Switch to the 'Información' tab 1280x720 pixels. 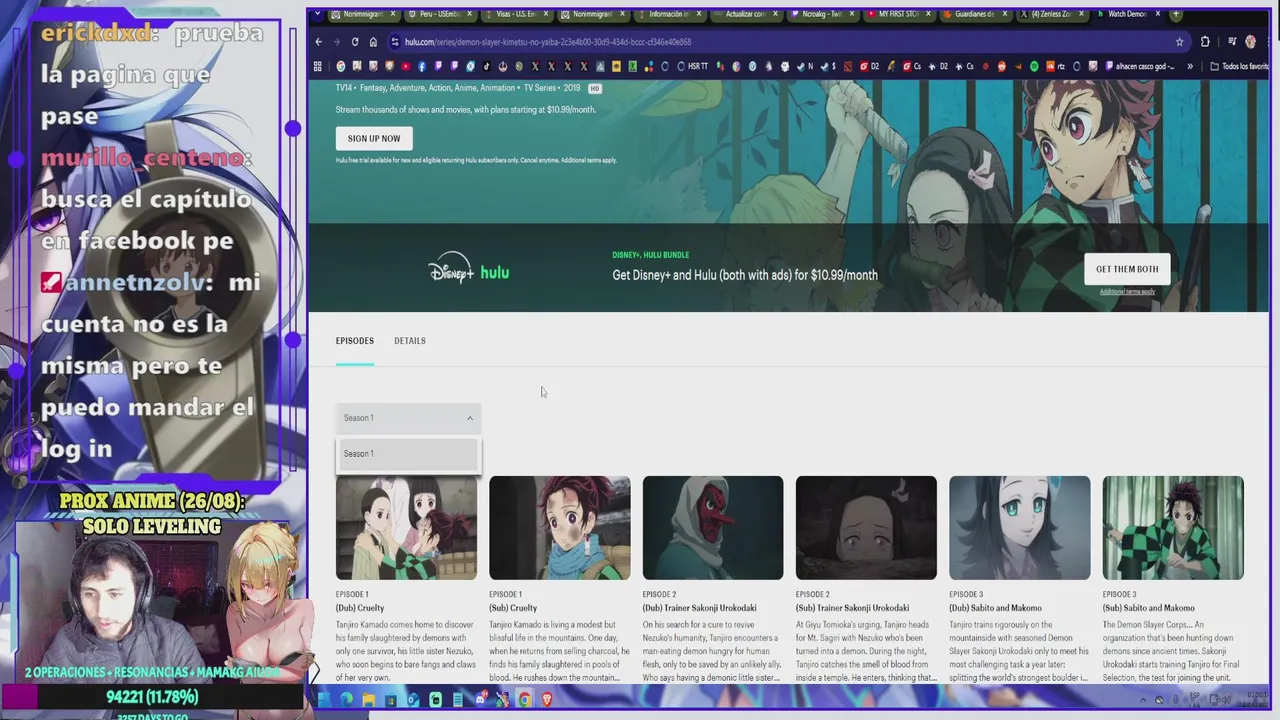point(668,14)
